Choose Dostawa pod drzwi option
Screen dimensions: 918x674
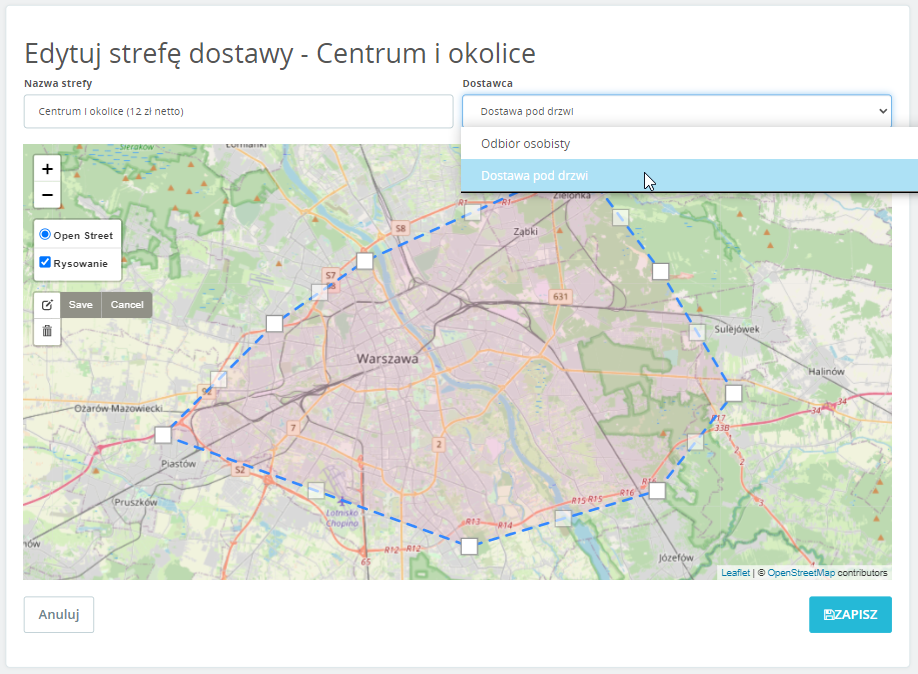689,176
